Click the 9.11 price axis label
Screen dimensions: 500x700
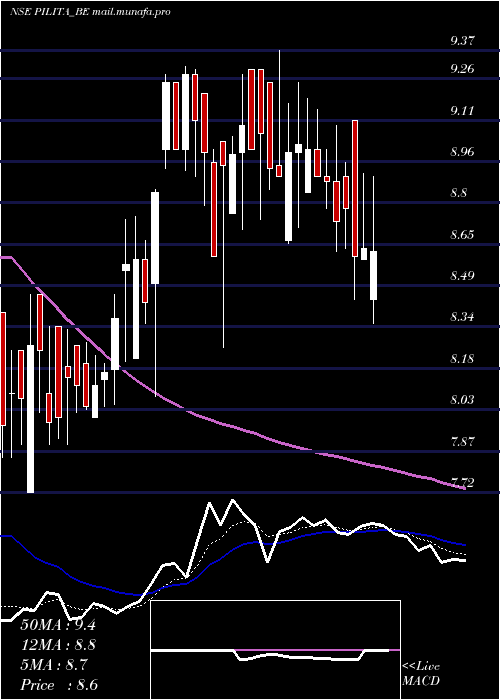(x=462, y=111)
